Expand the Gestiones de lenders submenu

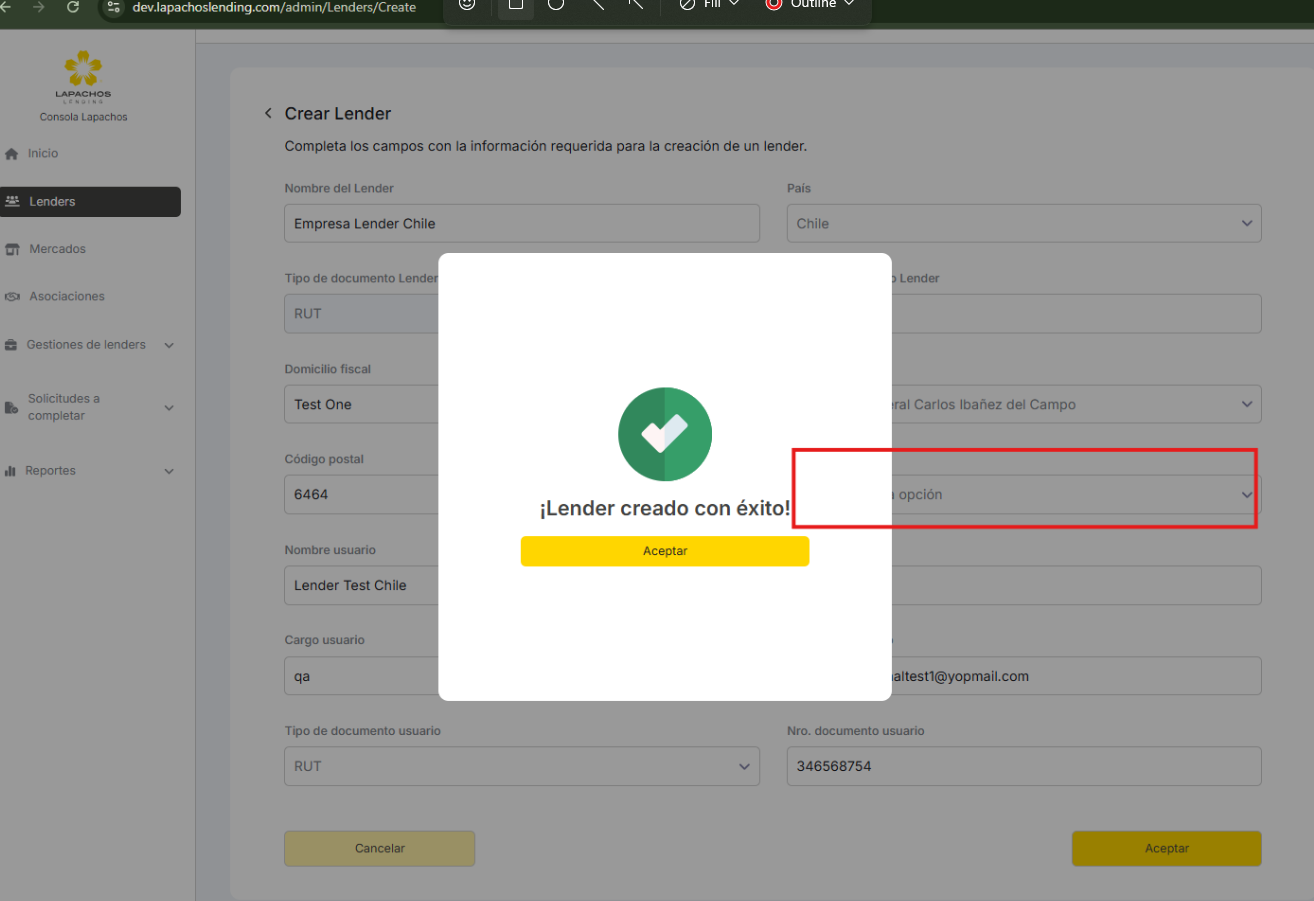pos(168,345)
